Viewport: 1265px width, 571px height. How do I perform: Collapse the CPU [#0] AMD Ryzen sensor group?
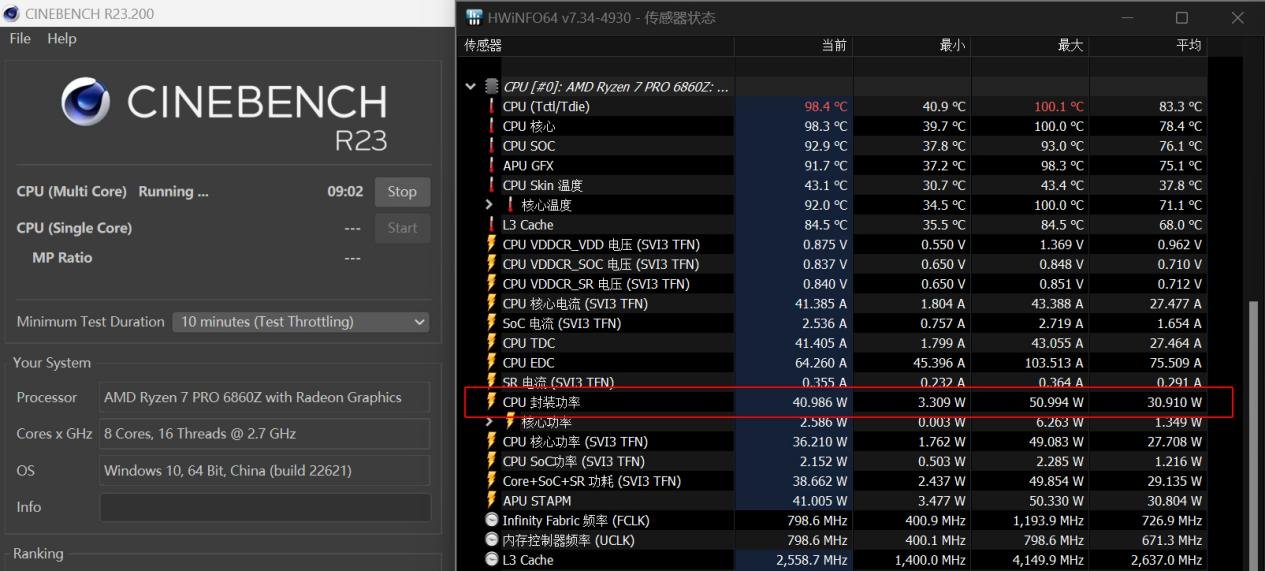(470, 87)
